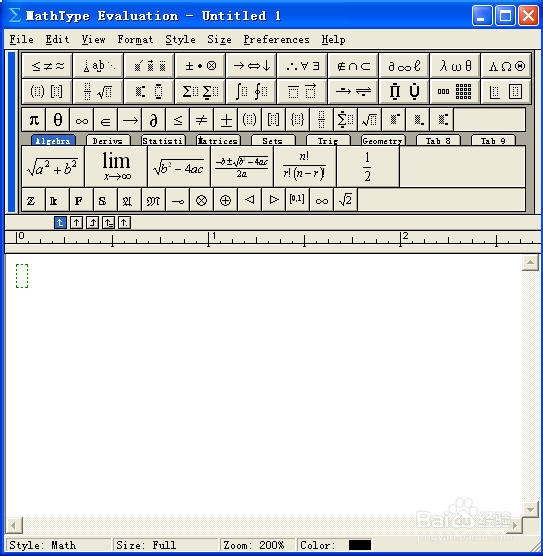Click the empty equation slot in editor
This screenshot has width=543, height=556.
coord(22,276)
